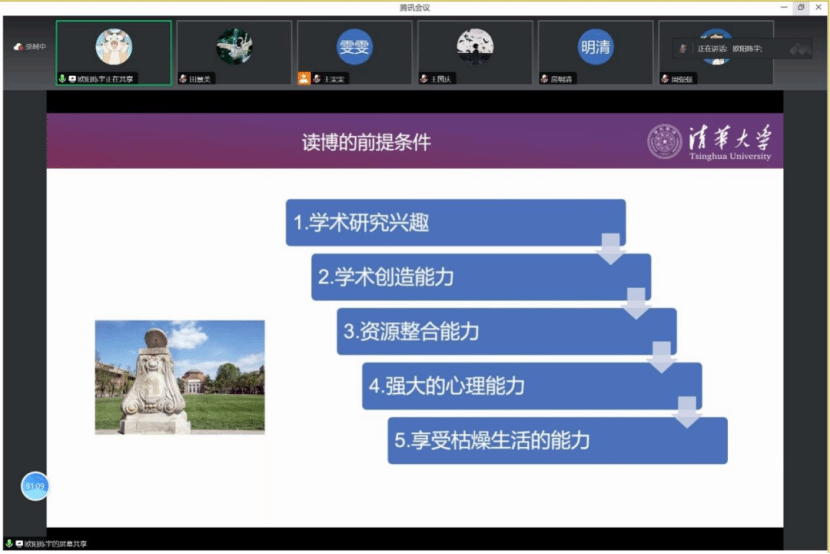
Task: Click the muted mic icon on the 明清 participant tile
Action: (543, 78)
